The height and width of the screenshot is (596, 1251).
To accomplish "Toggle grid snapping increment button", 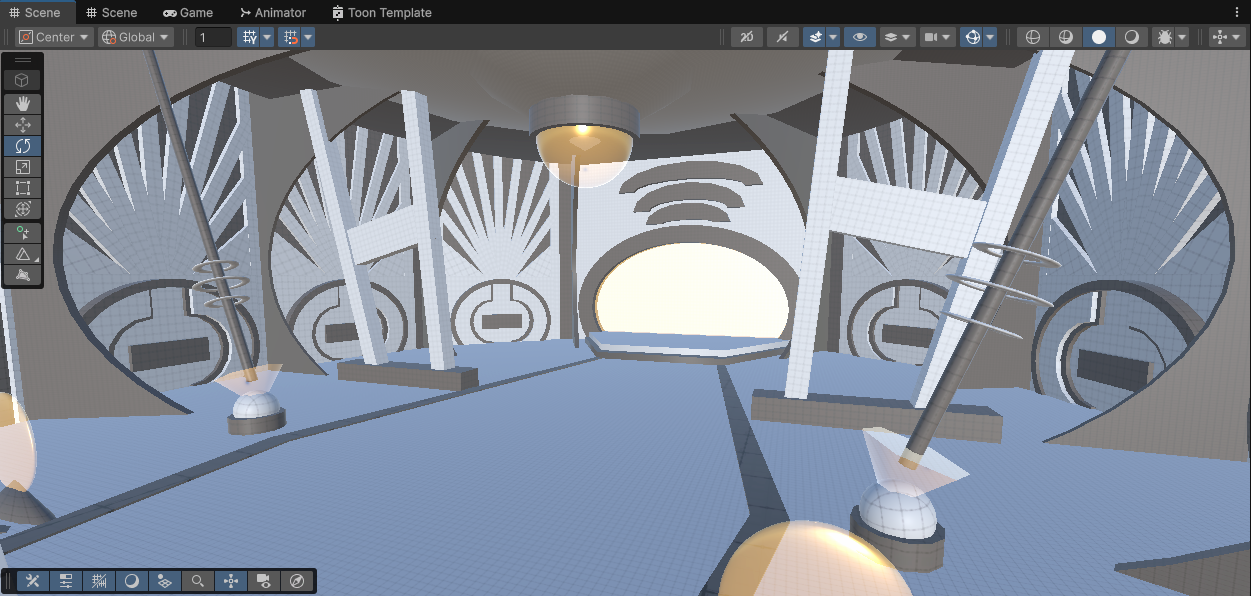I will coord(290,37).
